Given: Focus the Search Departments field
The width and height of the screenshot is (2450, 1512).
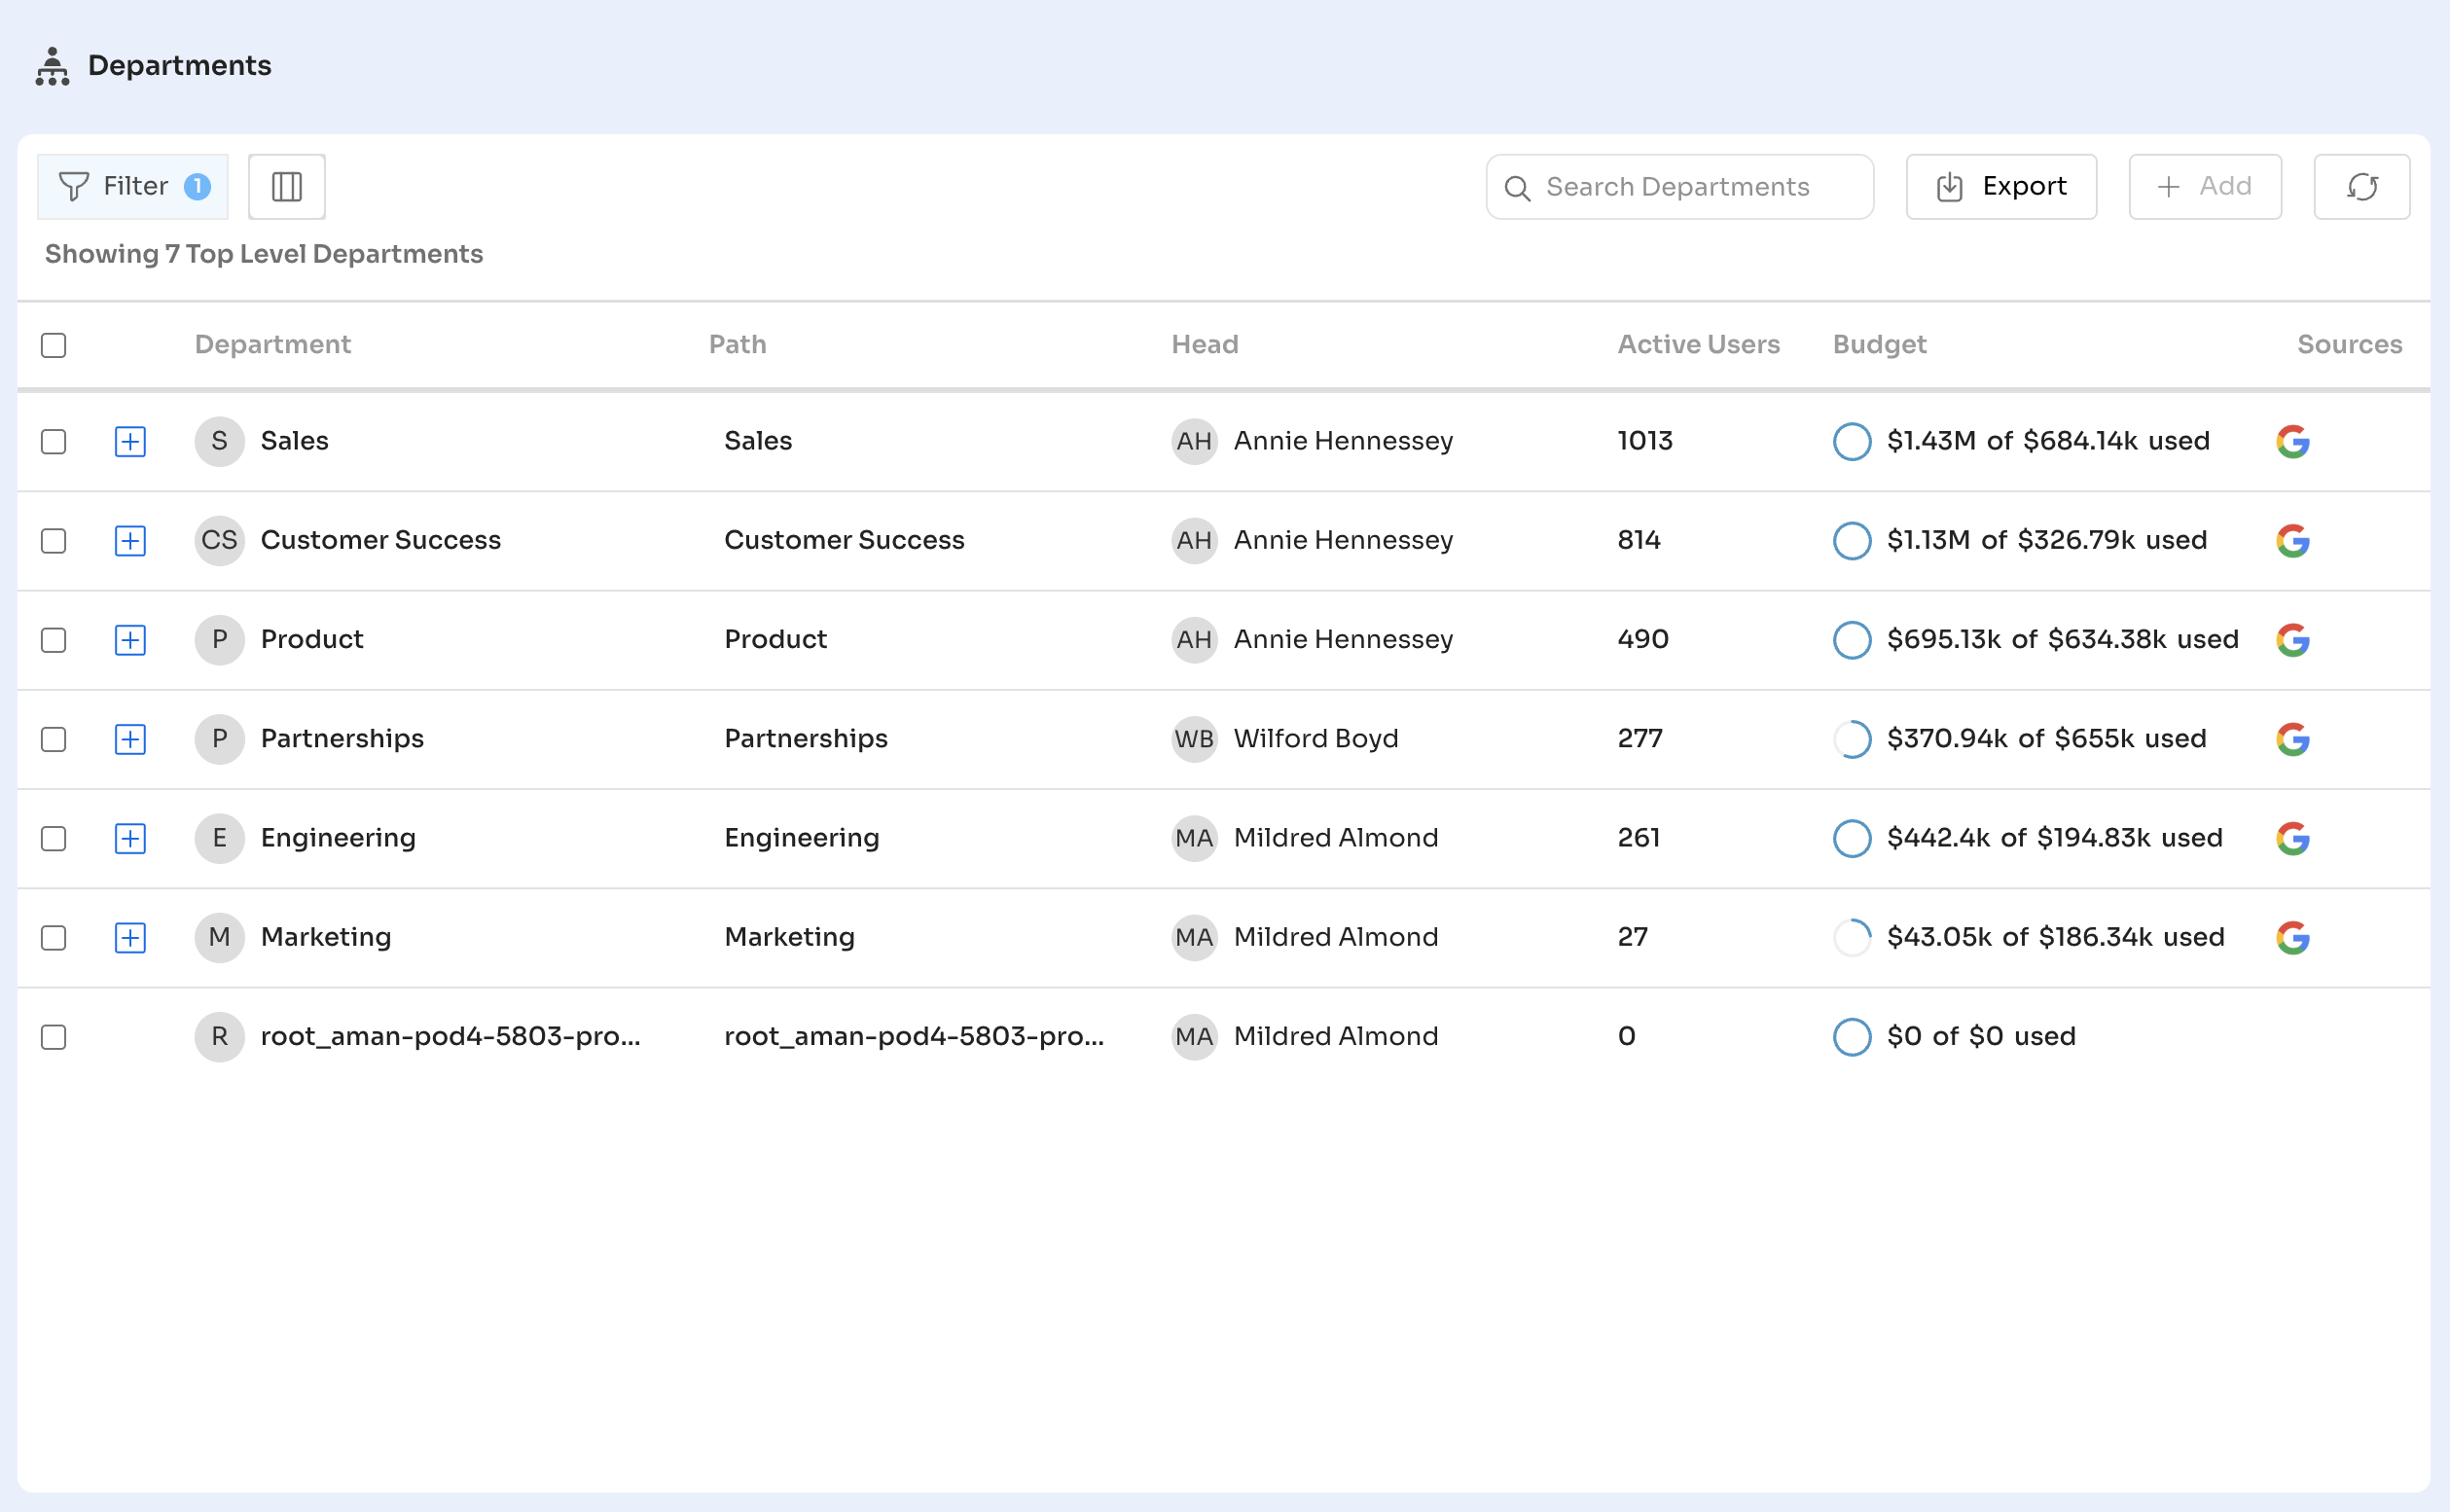Looking at the screenshot, I should [1679, 187].
